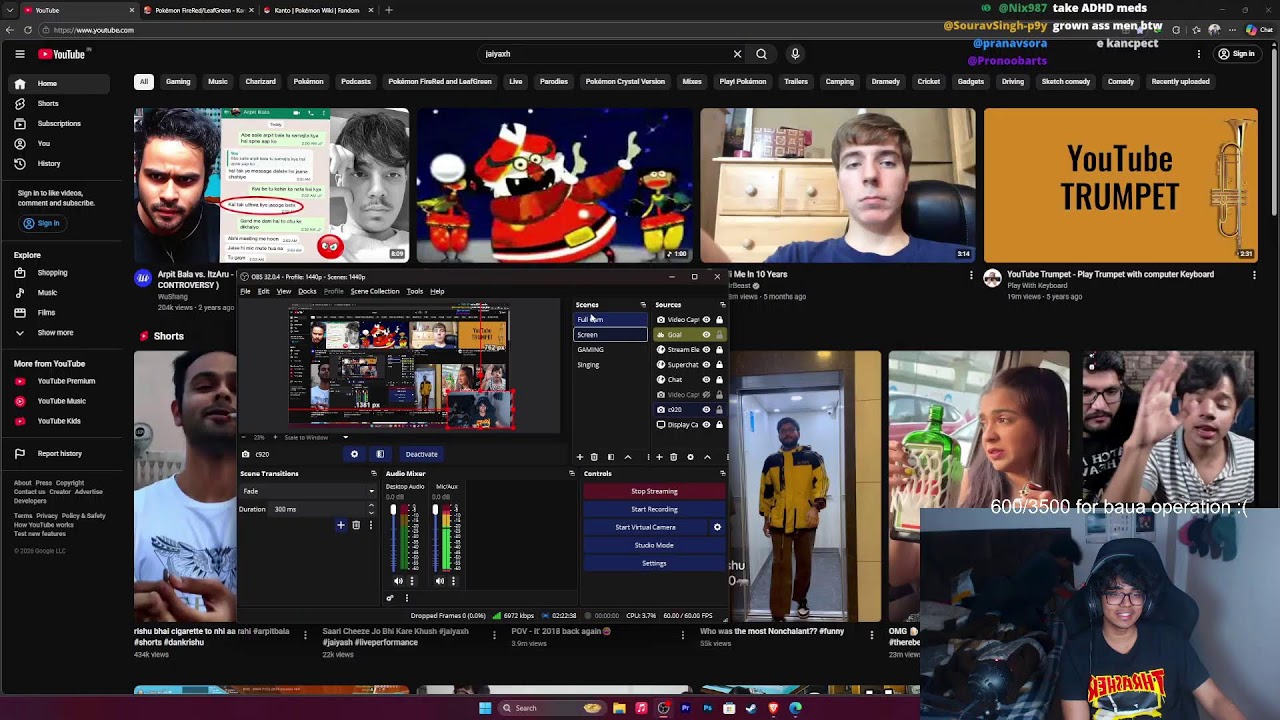1280x720 pixels.
Task: Open YouTube Trumpet video thumbnail
Action: pyautogui.click(x=1120, y=185)
